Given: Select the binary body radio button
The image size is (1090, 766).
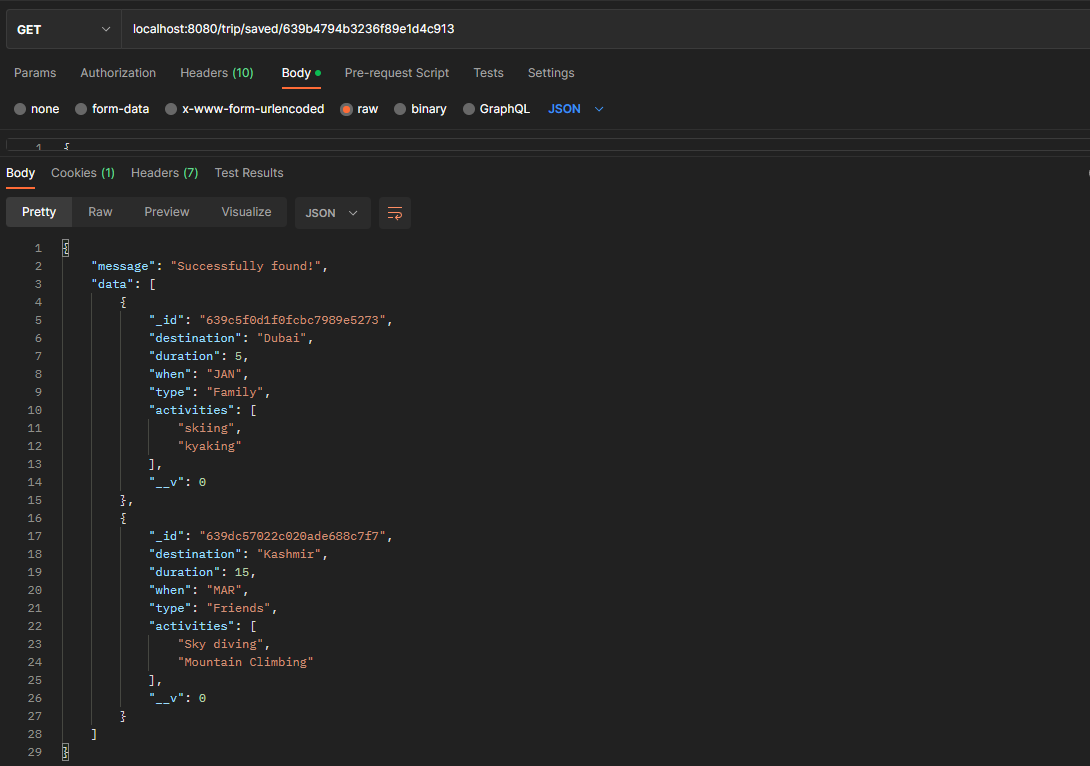Looking at the screenshot, I should (x=400, y=109).
